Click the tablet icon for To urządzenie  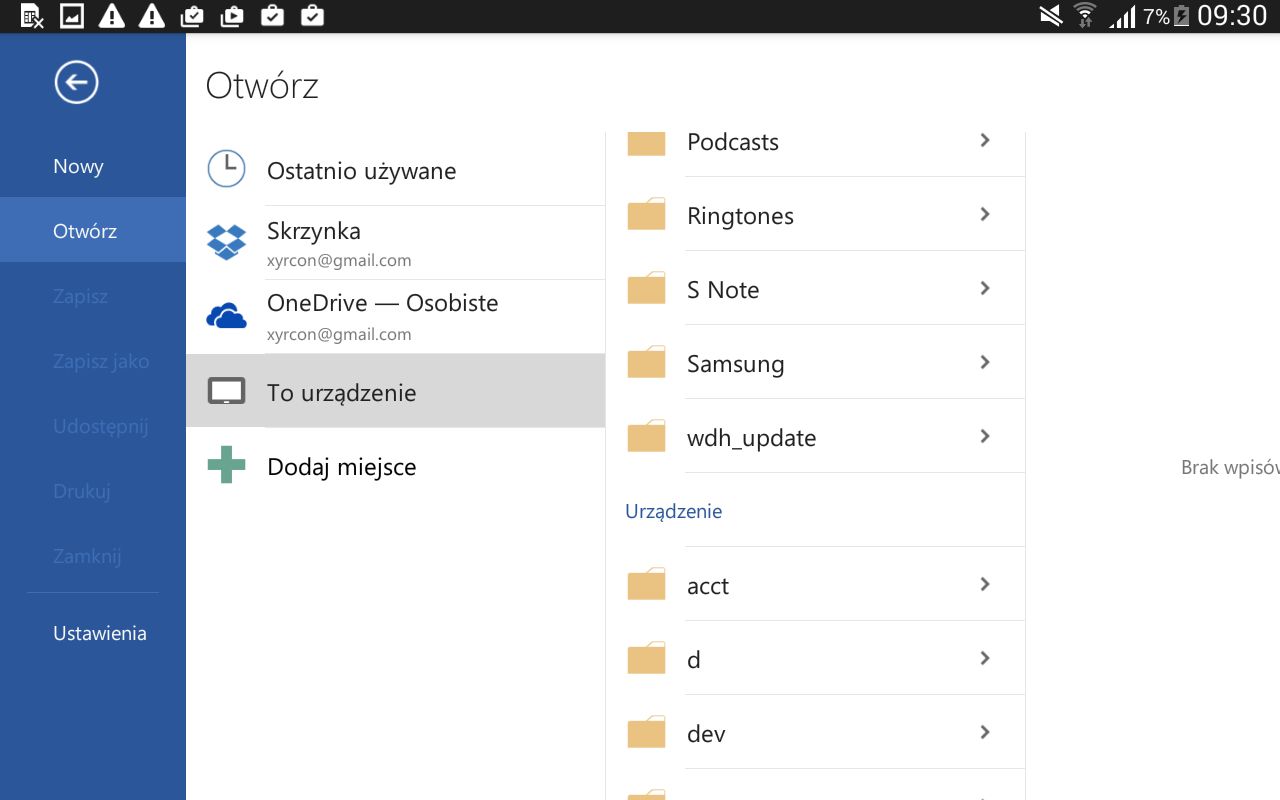click(x=226, y=391)
